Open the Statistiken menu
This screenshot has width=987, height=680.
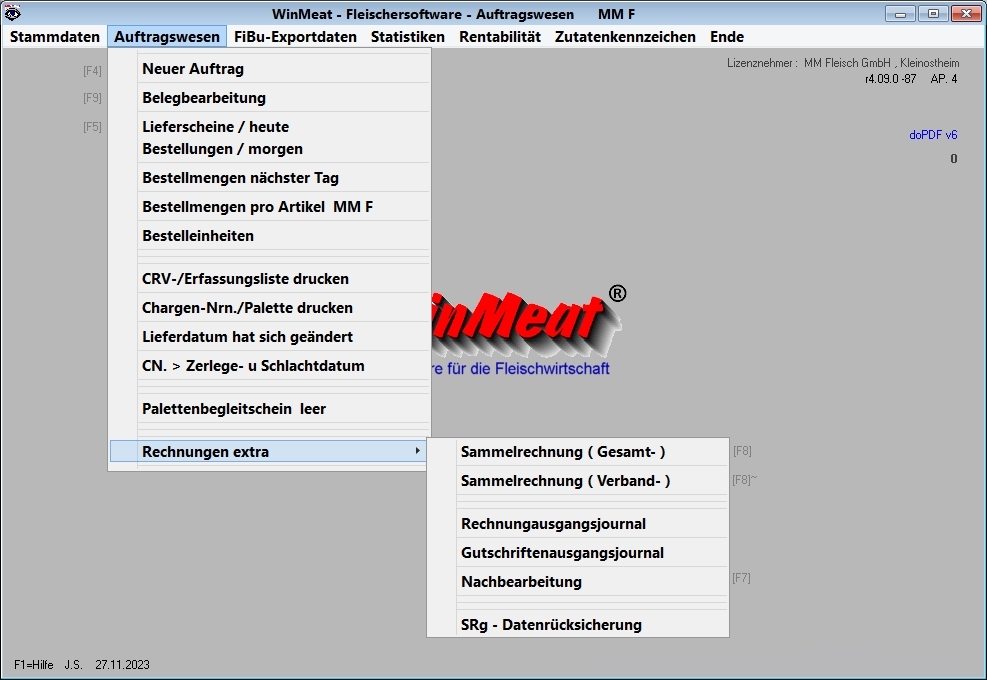tap(407, 37)
